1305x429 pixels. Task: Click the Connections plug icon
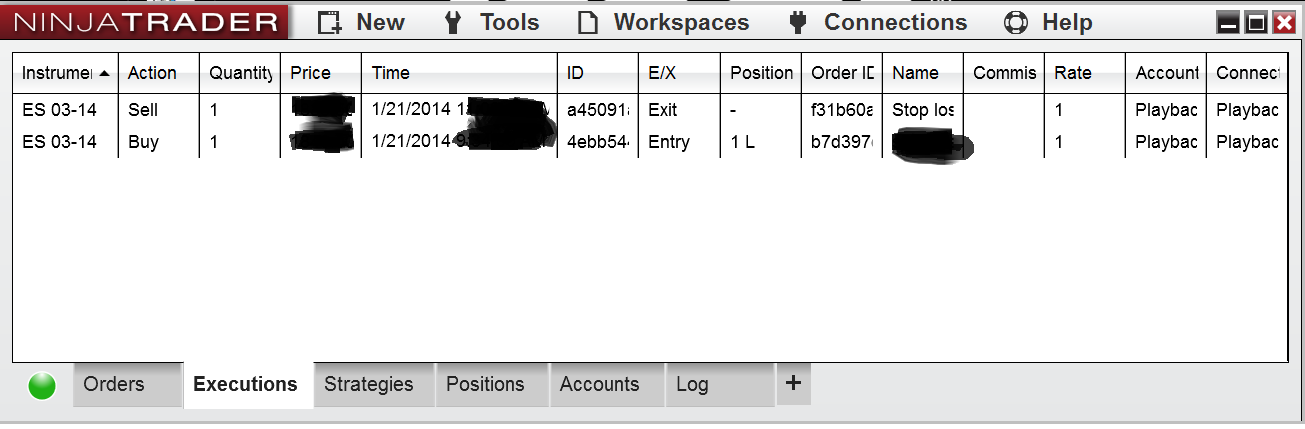tap(797, 22)
